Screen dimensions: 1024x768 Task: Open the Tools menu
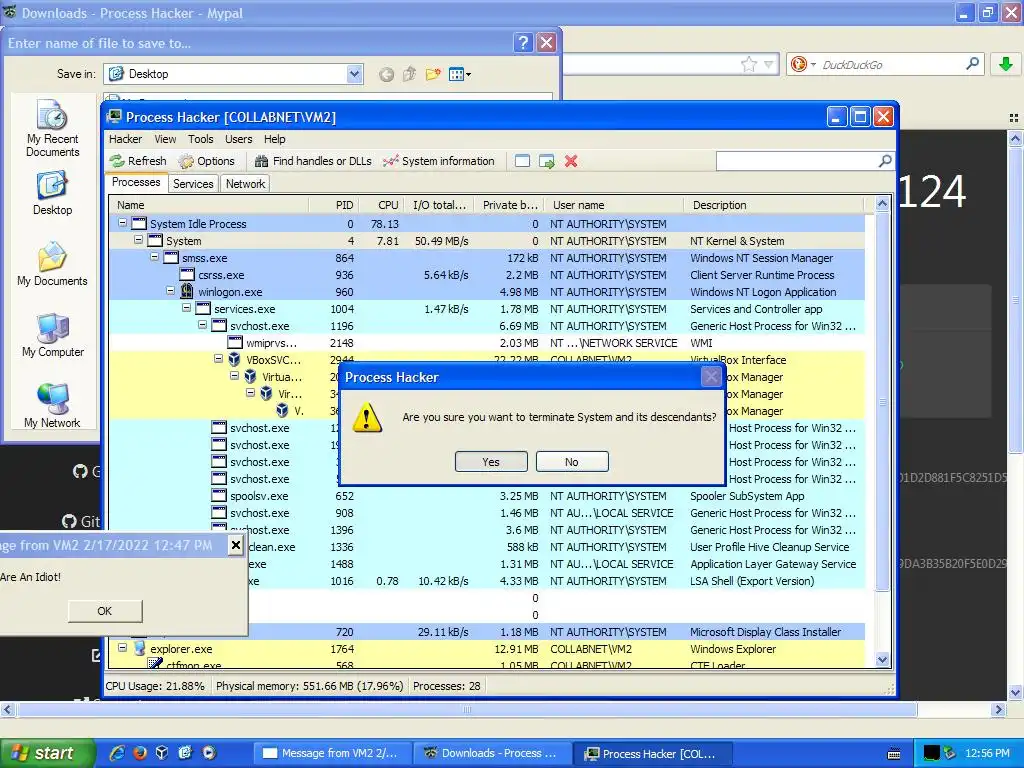point(200,139)
